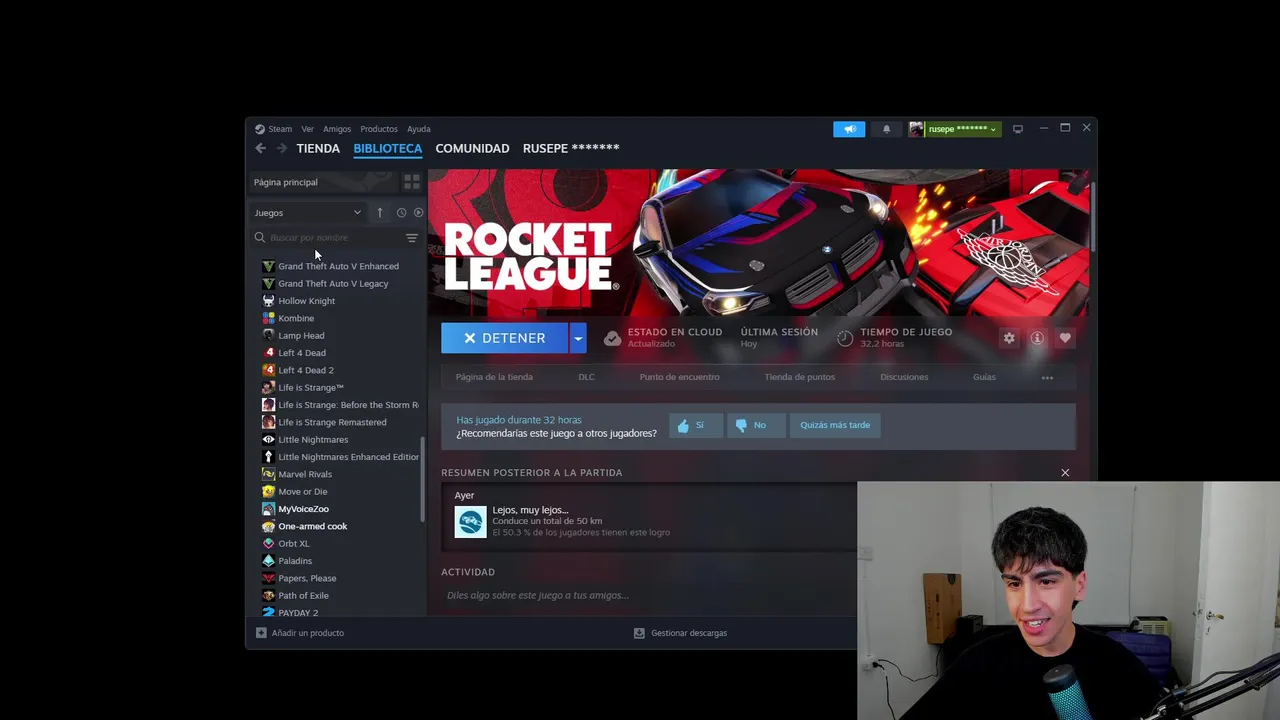The width and height of the screenshot is (1280, 720).
Task: Click the play time clock icon
Action: (845, 338)
